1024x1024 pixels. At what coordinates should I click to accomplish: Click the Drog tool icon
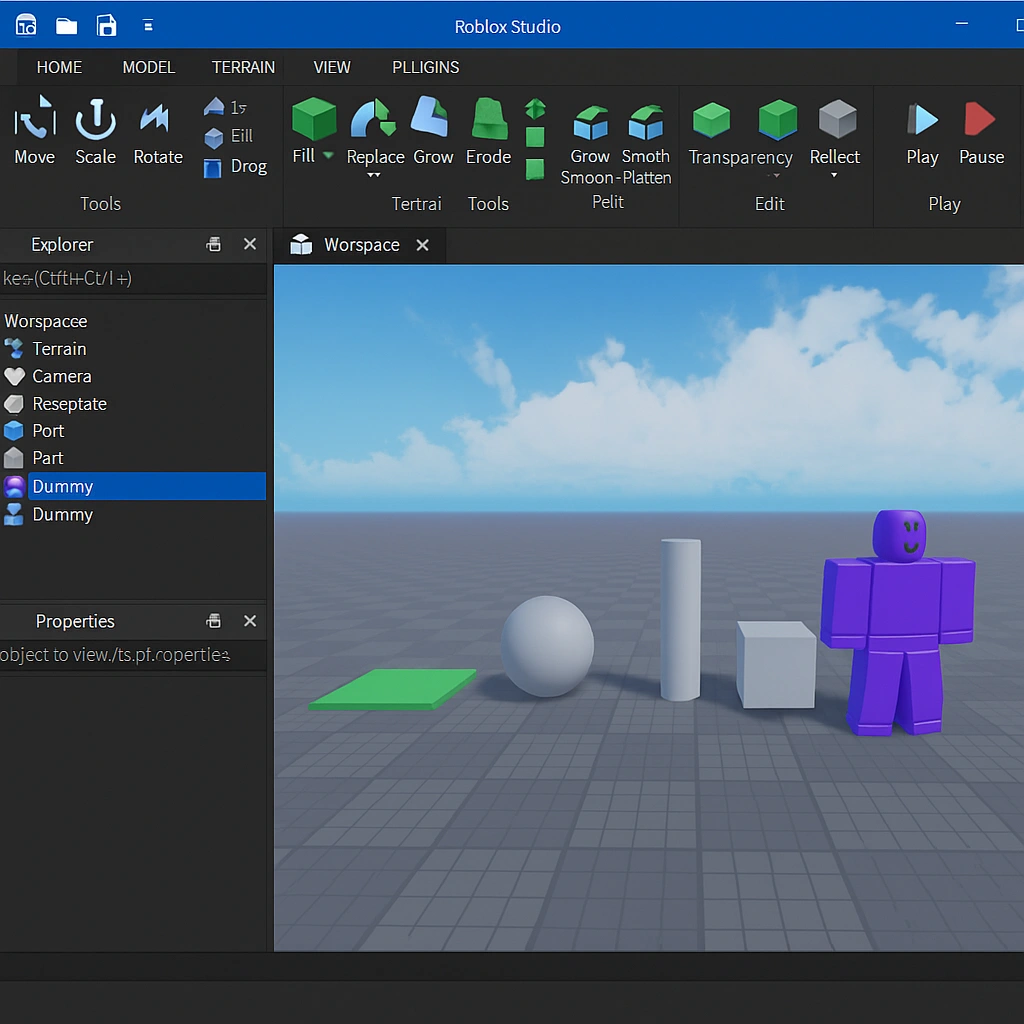pyautogui.click(x=212, y=168)
